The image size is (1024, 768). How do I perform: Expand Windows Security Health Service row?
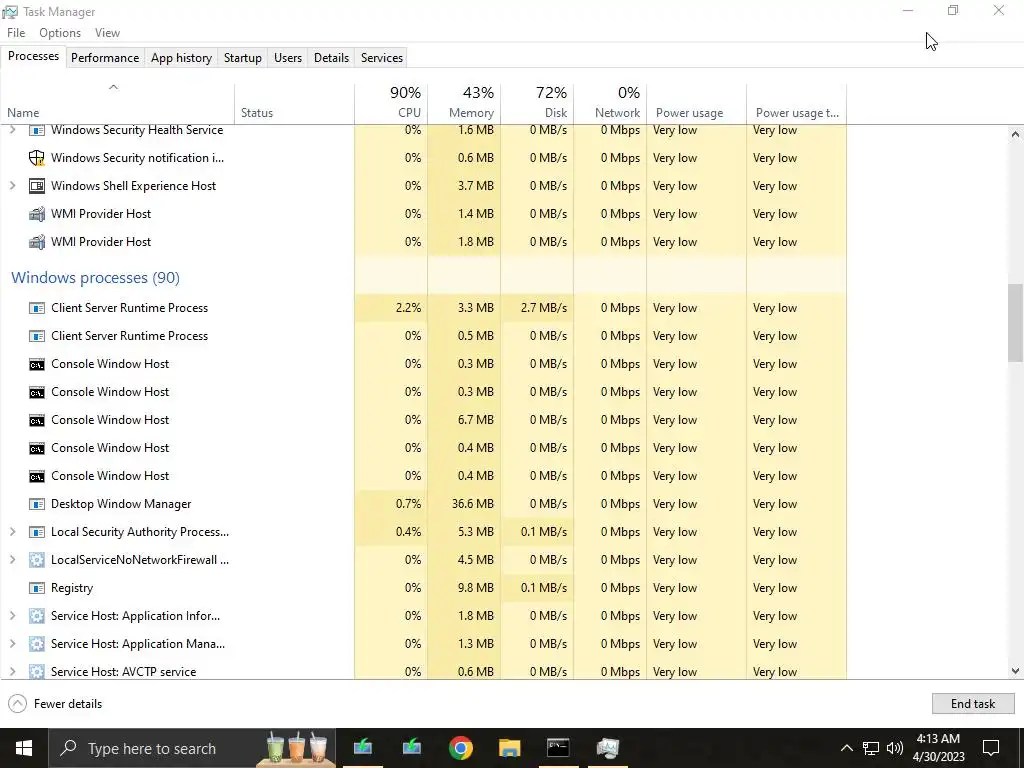tap(12, 131)
